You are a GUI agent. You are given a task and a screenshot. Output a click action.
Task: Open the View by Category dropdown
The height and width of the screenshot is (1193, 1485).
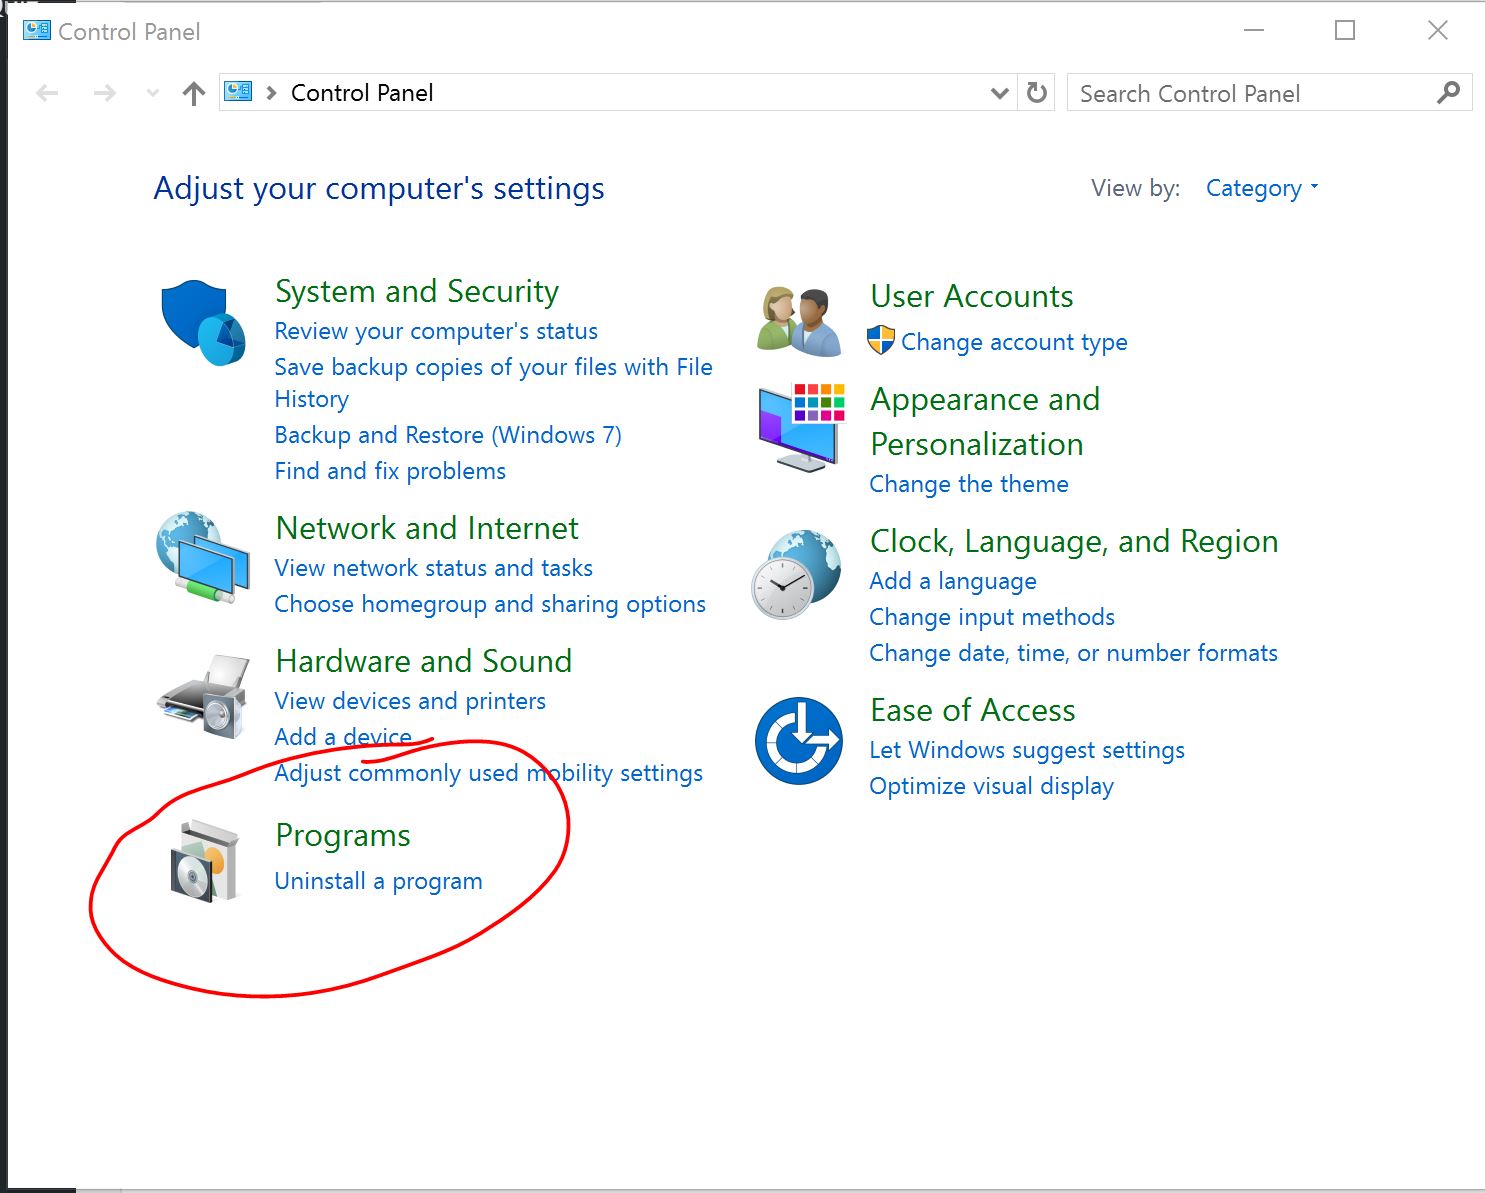pos(1262,188)
